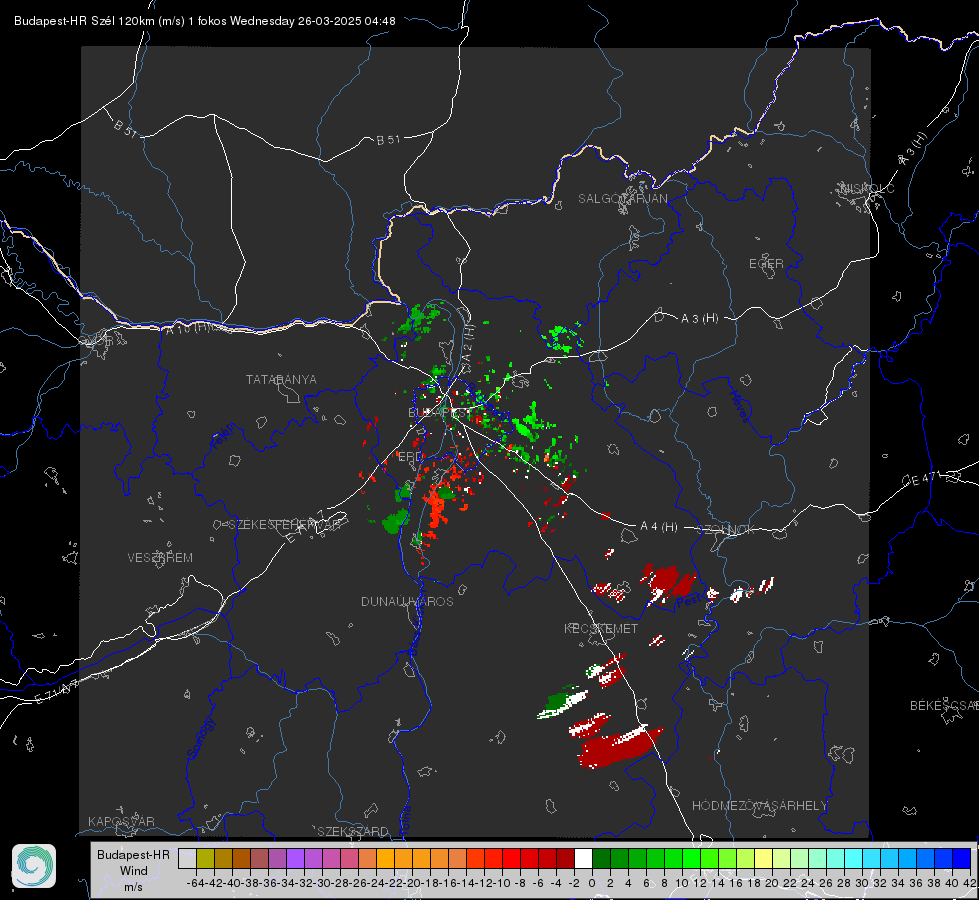Click the m/s unit label in legend
The width and height of the screenshot is (979, 900).
coord(133,887)
